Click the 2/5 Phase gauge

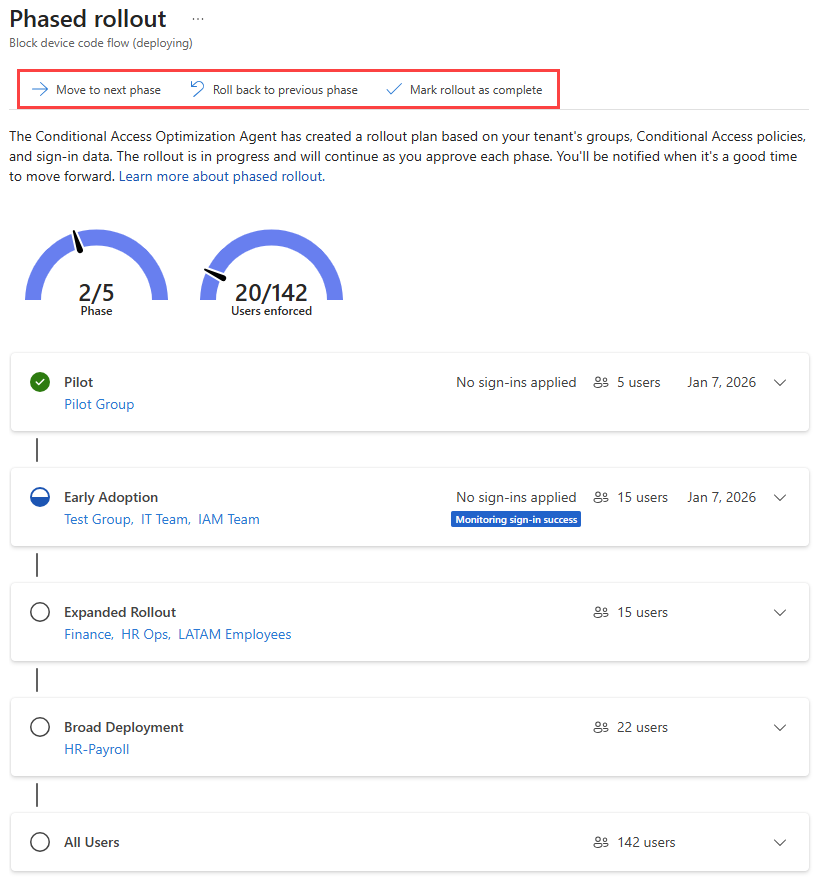click(96, 273)
